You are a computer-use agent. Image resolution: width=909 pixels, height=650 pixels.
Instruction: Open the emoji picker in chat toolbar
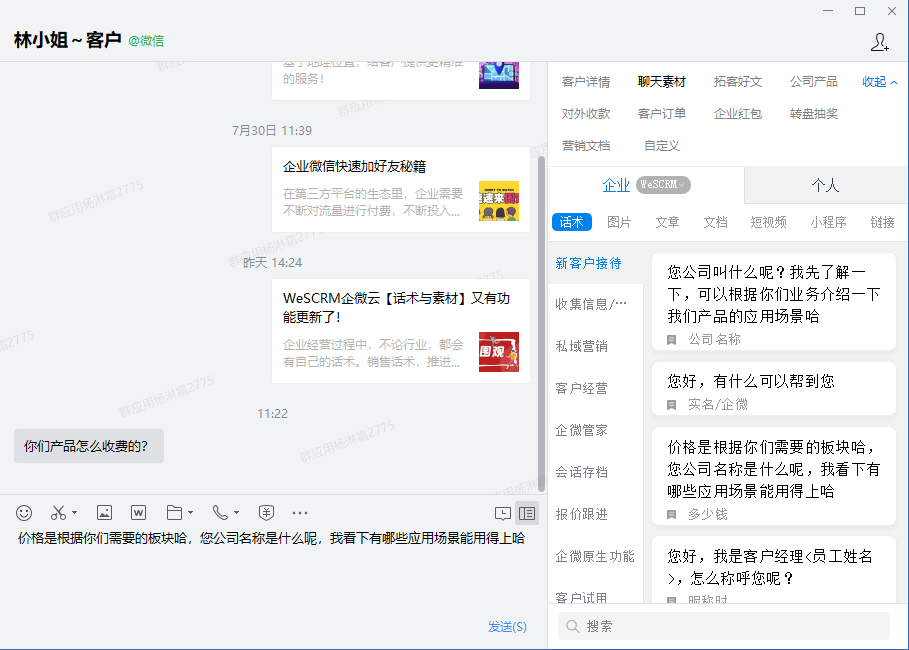(24, 513)
